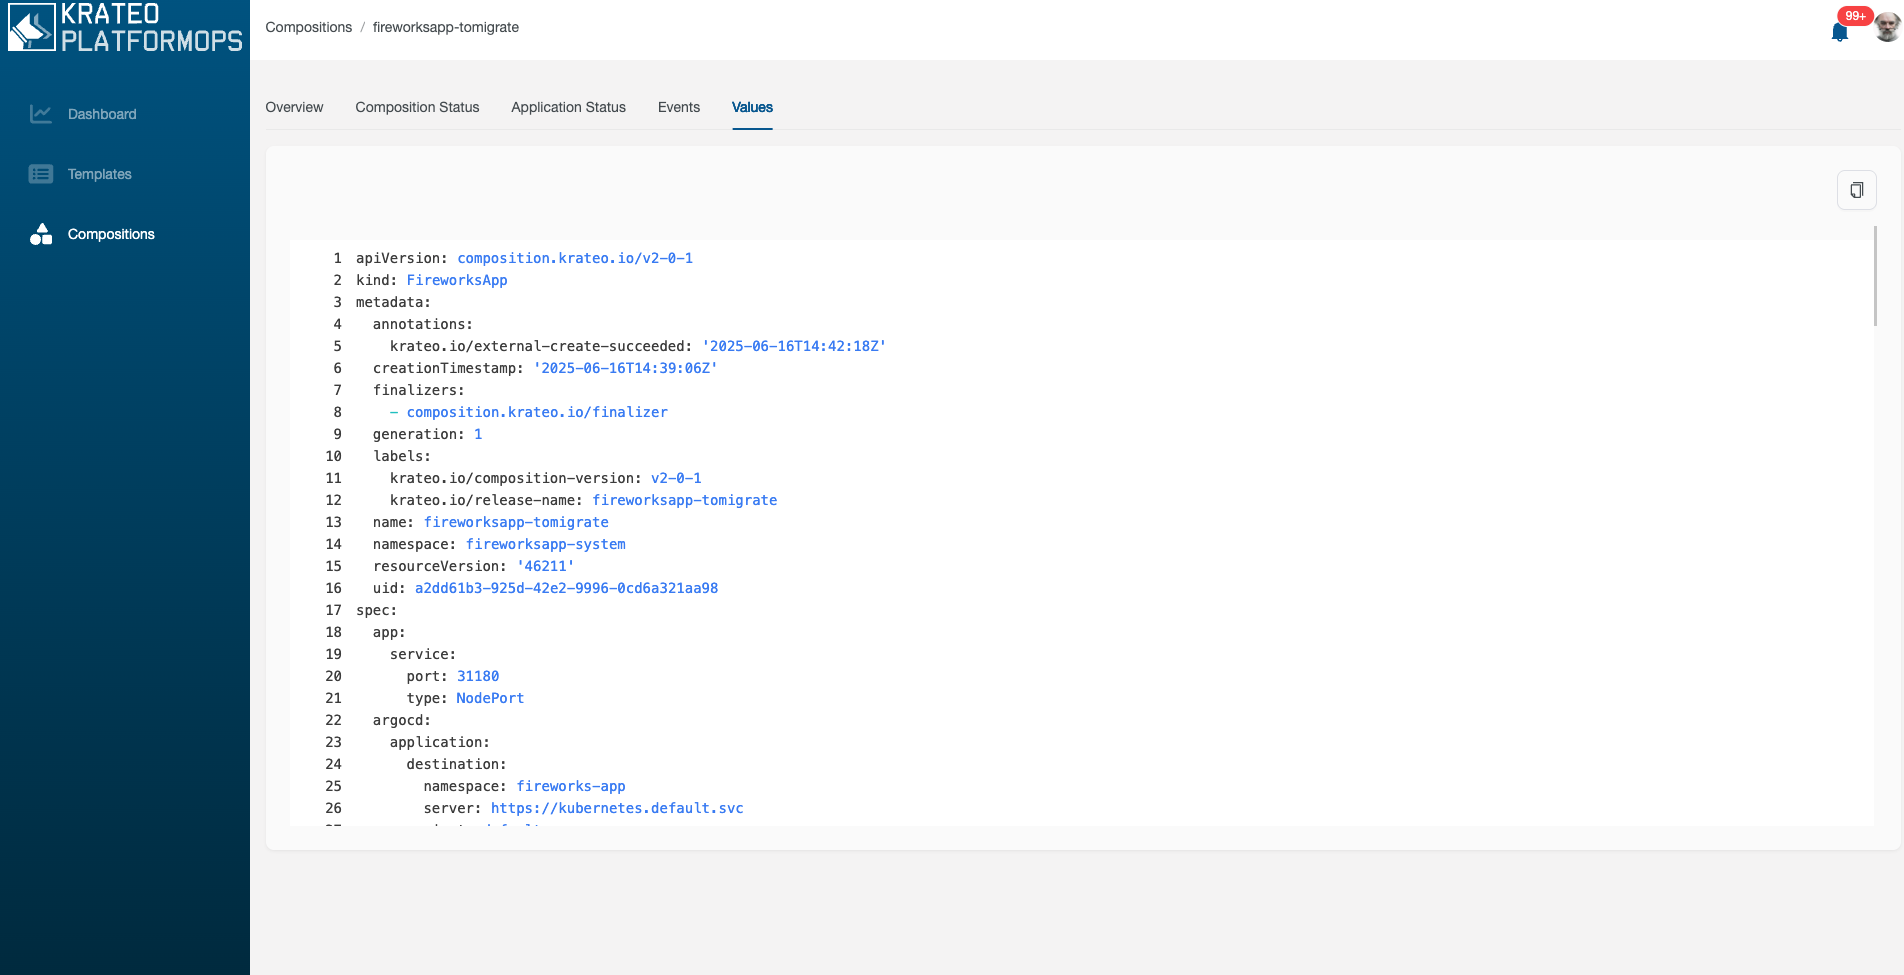Open Compositions in the sidebar

point(111,234)
